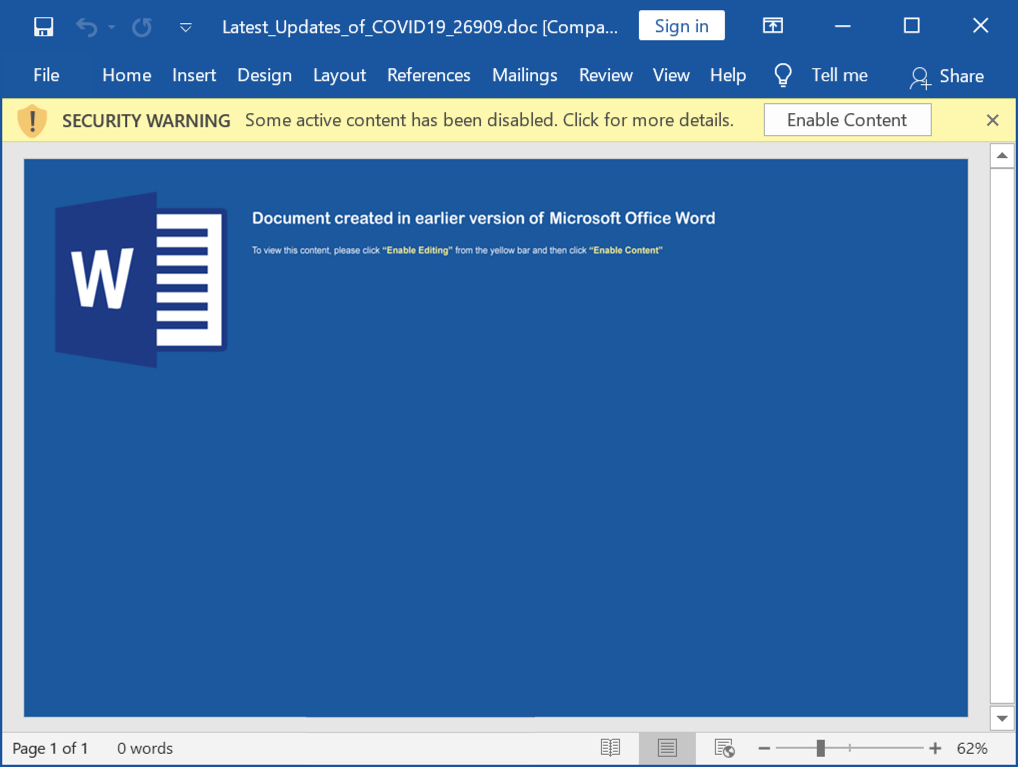Click the document title in title bar
Screen dimensions: 1018x767
[420, 27]
